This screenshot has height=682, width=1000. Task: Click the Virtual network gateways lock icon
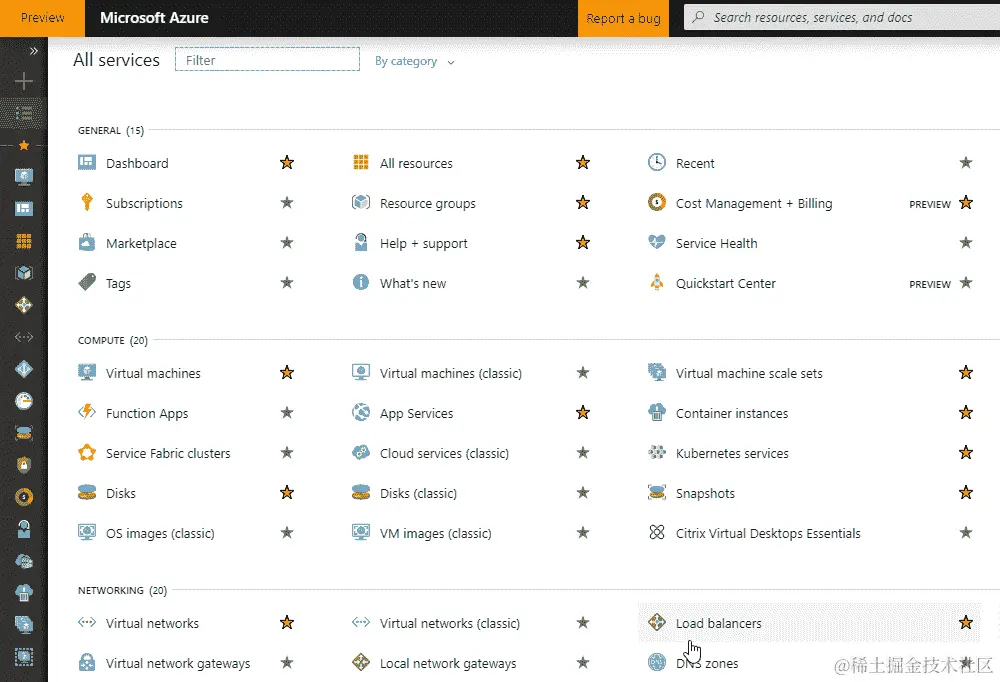click(x=87, y=662)
